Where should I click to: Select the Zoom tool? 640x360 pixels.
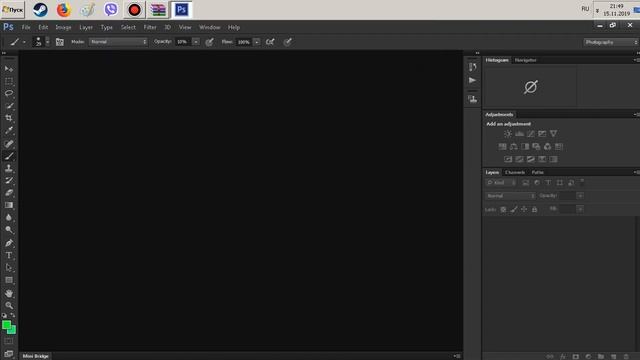(x=9, y=305)
